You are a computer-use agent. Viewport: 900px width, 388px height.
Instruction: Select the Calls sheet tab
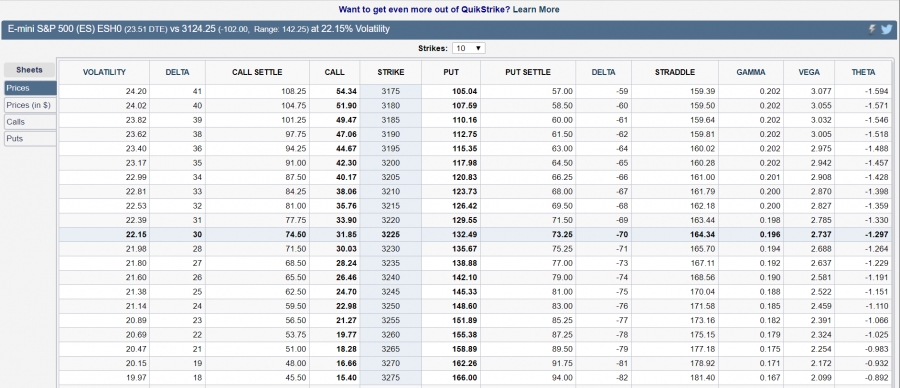pos(30,122)
